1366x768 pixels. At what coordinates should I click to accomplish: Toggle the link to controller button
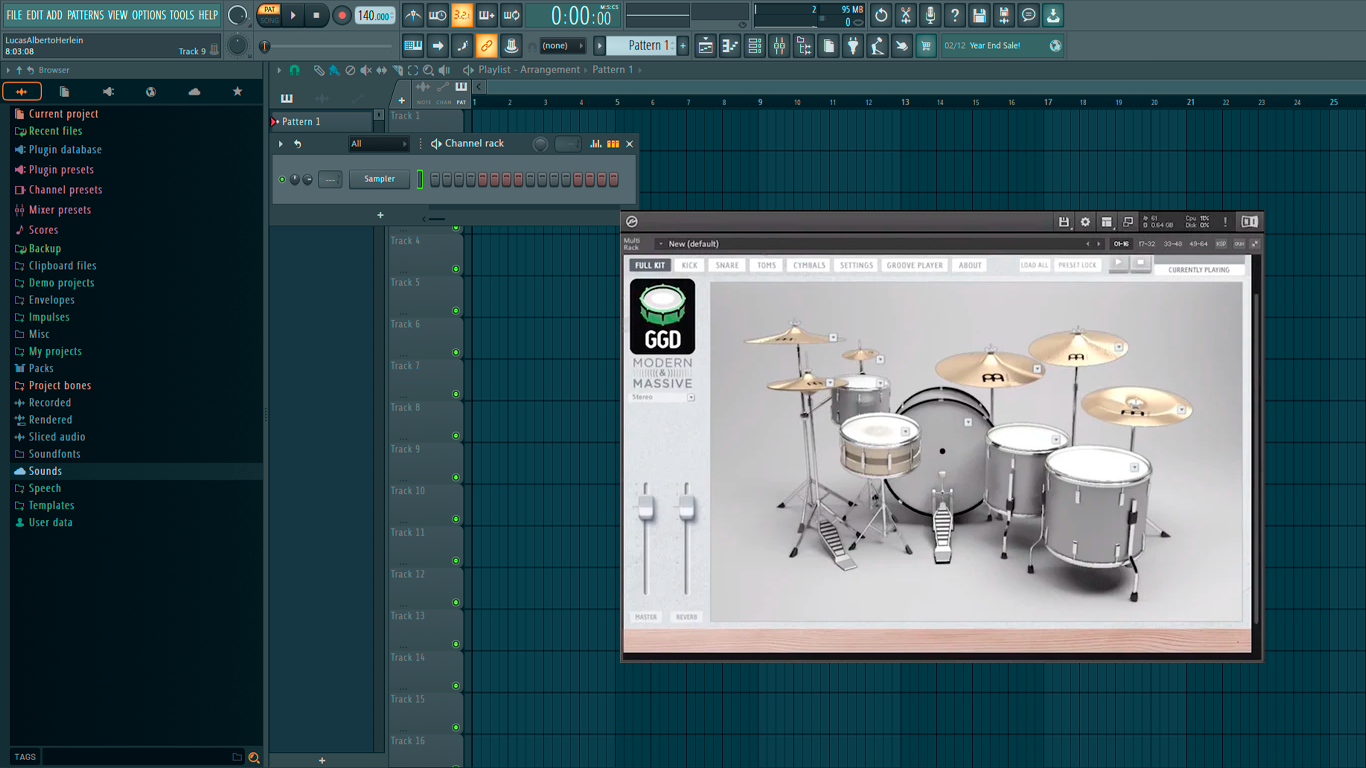(x=486, y=46)
